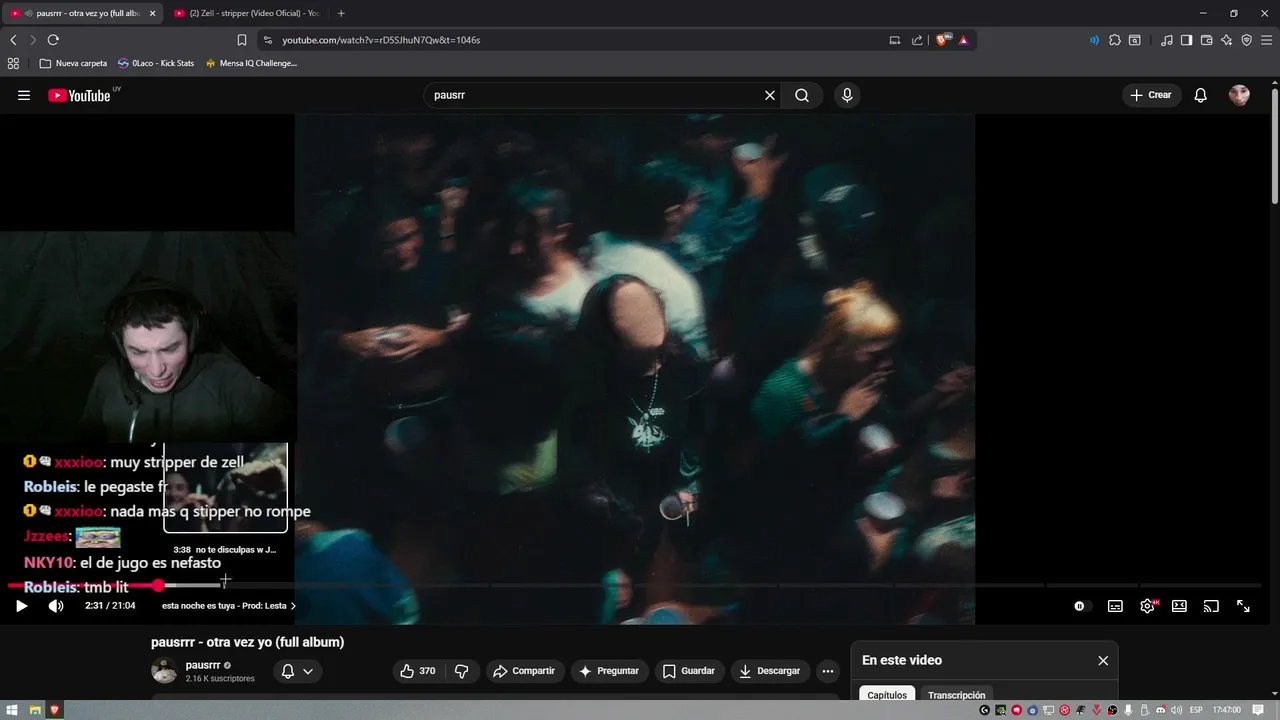Enter fullscreen mode
This screenshot has width=1280, height=720.
pos(1243,606)
